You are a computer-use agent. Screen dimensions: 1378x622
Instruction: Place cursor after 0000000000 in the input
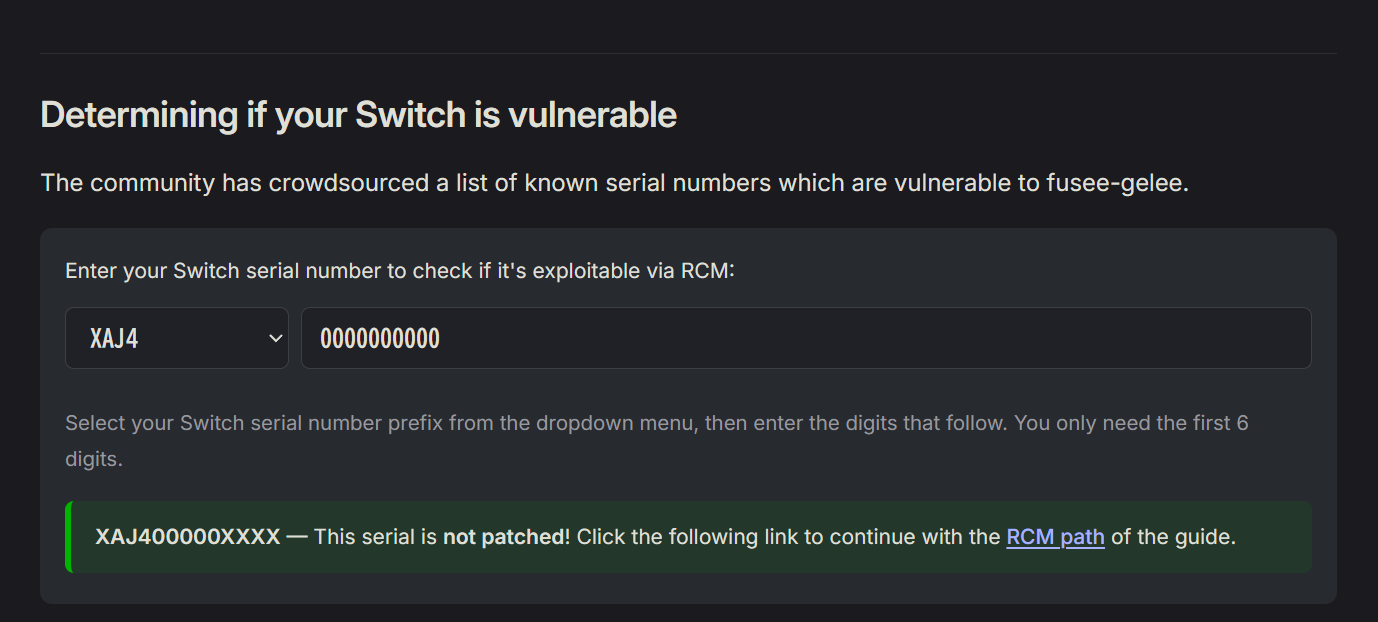tap(441, 338)
